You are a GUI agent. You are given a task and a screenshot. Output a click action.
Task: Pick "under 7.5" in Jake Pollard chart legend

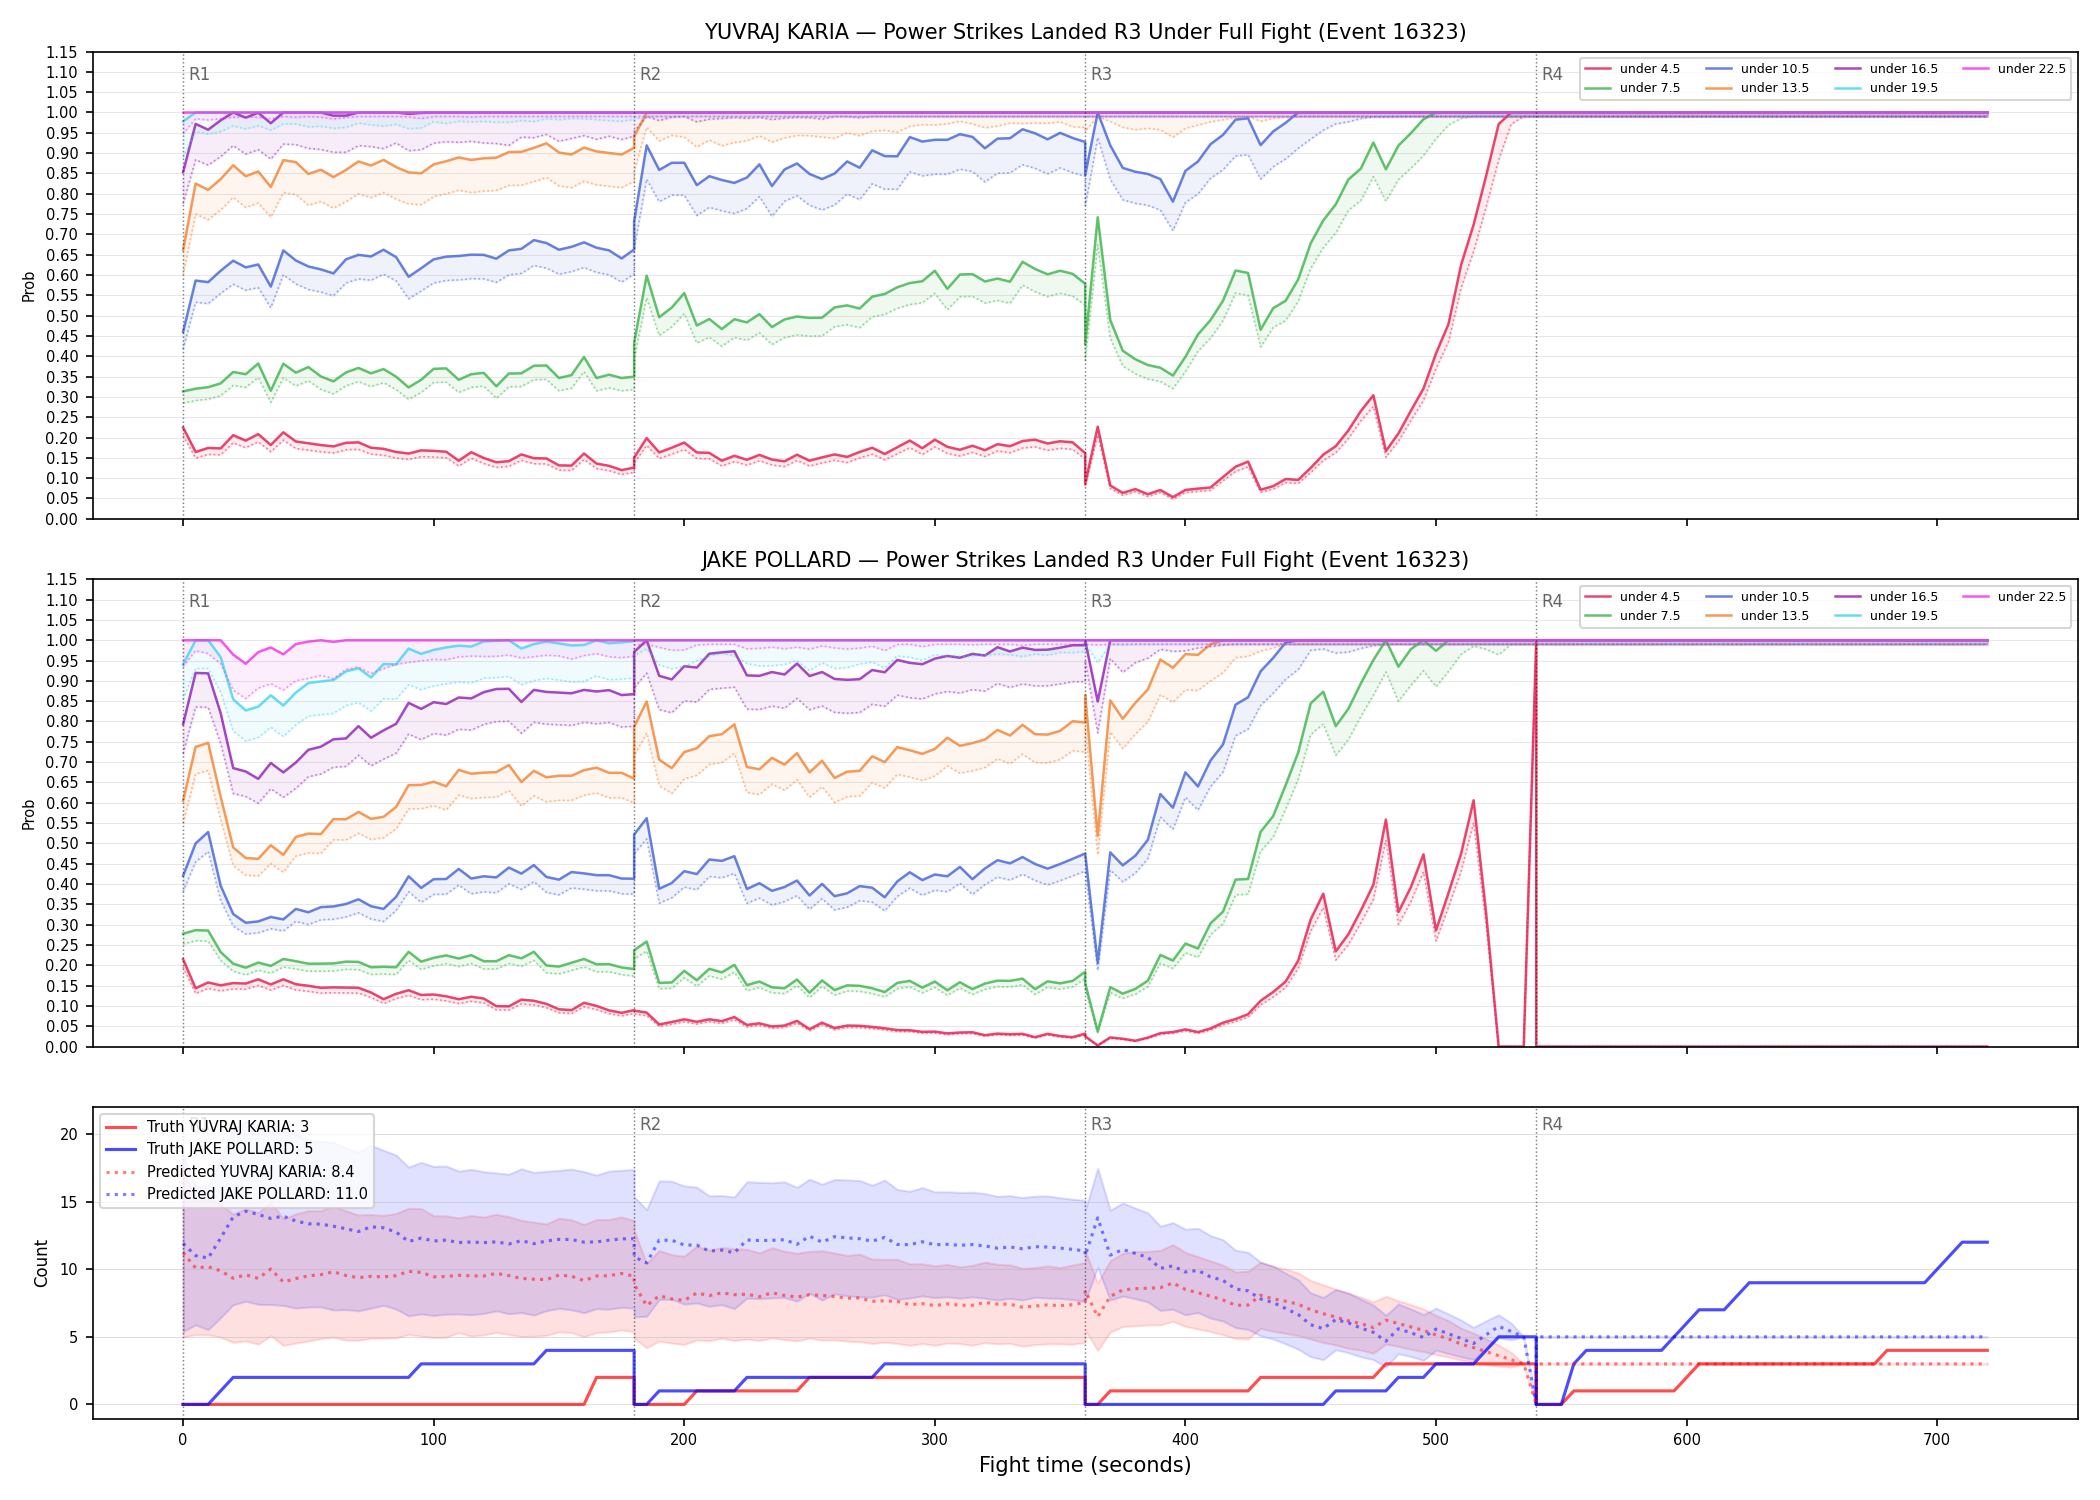(x=1633, y=616)
